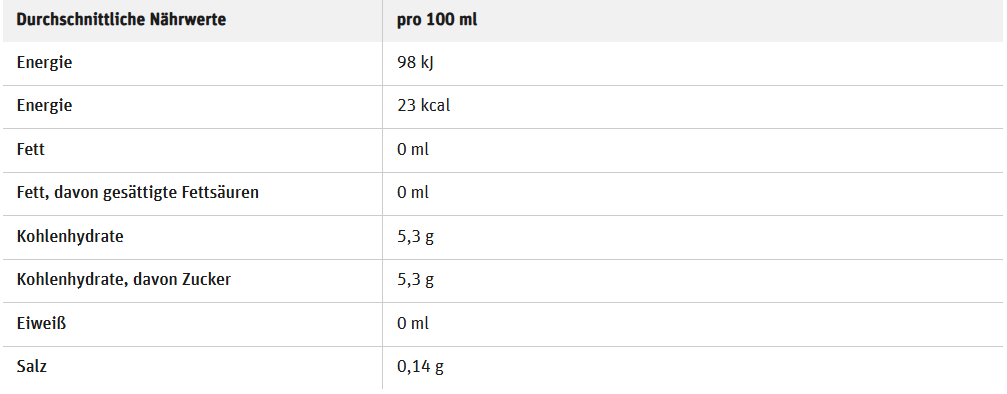Click the 'pro 100 ml' column header
Screen dimensions: 1007x394
point(437,20)
